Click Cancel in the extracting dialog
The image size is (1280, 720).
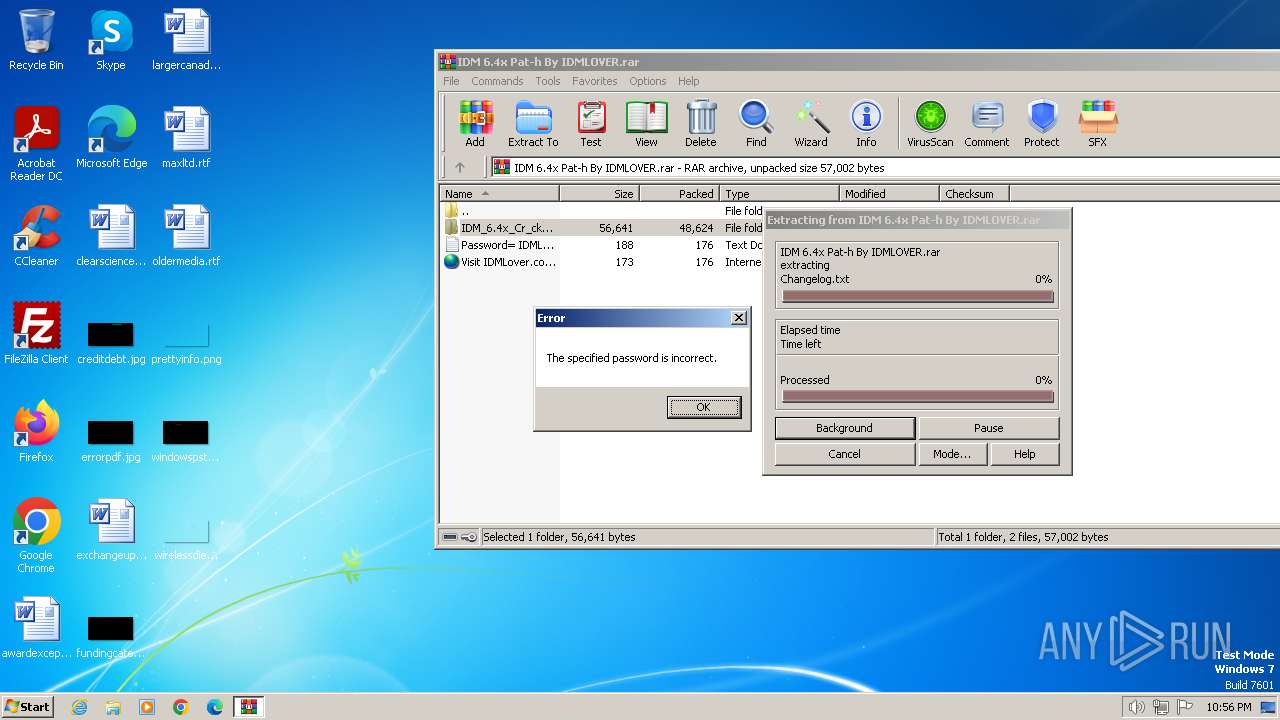pyautogui.click(x=845, y=454)
